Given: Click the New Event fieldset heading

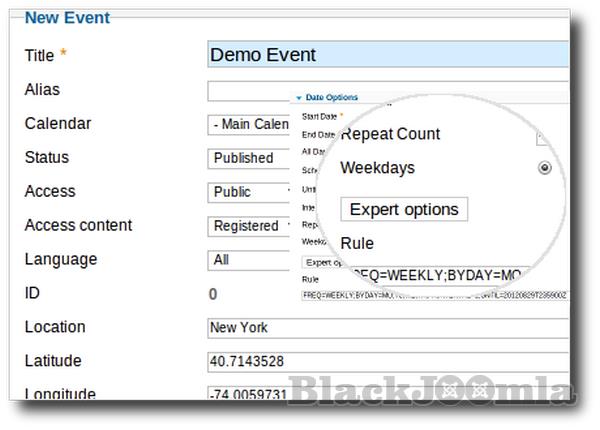Looking at the screenshot, I should point(67,17).
